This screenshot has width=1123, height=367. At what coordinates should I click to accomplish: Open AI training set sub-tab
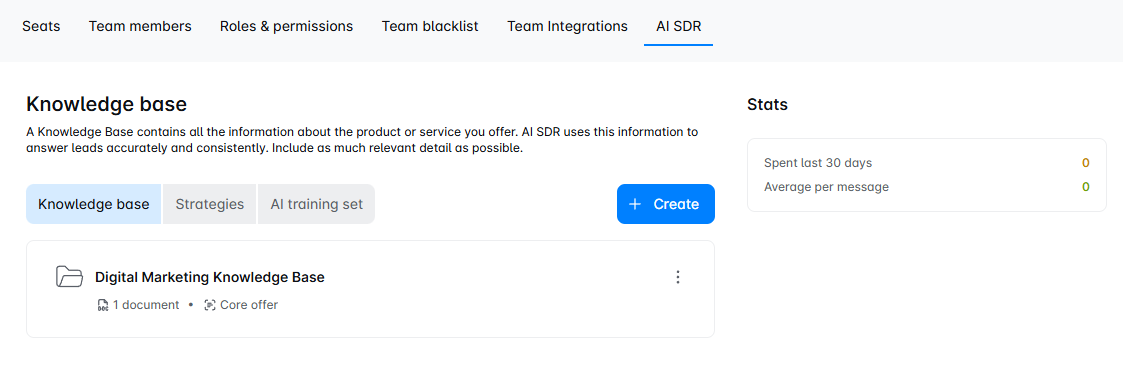pos(317,204)
